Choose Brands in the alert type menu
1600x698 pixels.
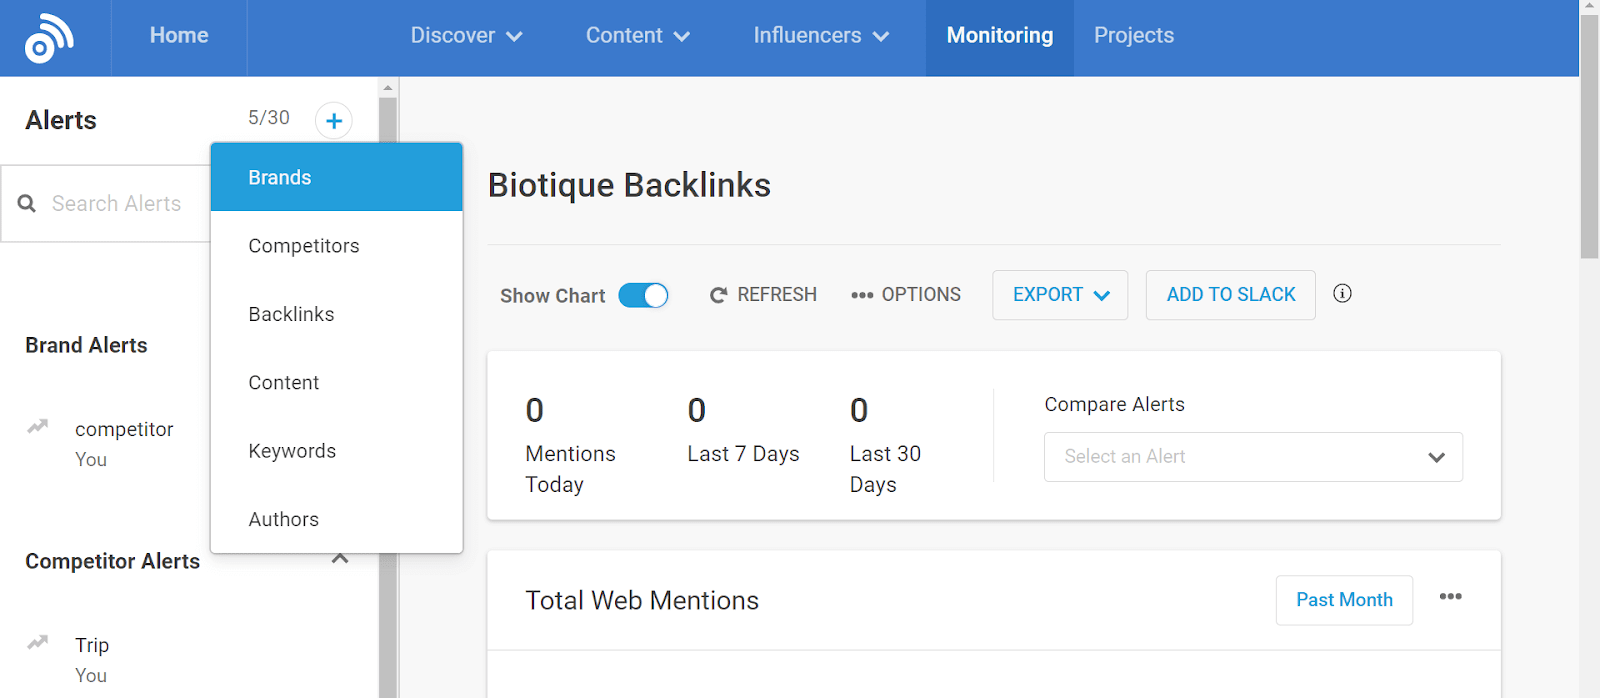[280, 177]
